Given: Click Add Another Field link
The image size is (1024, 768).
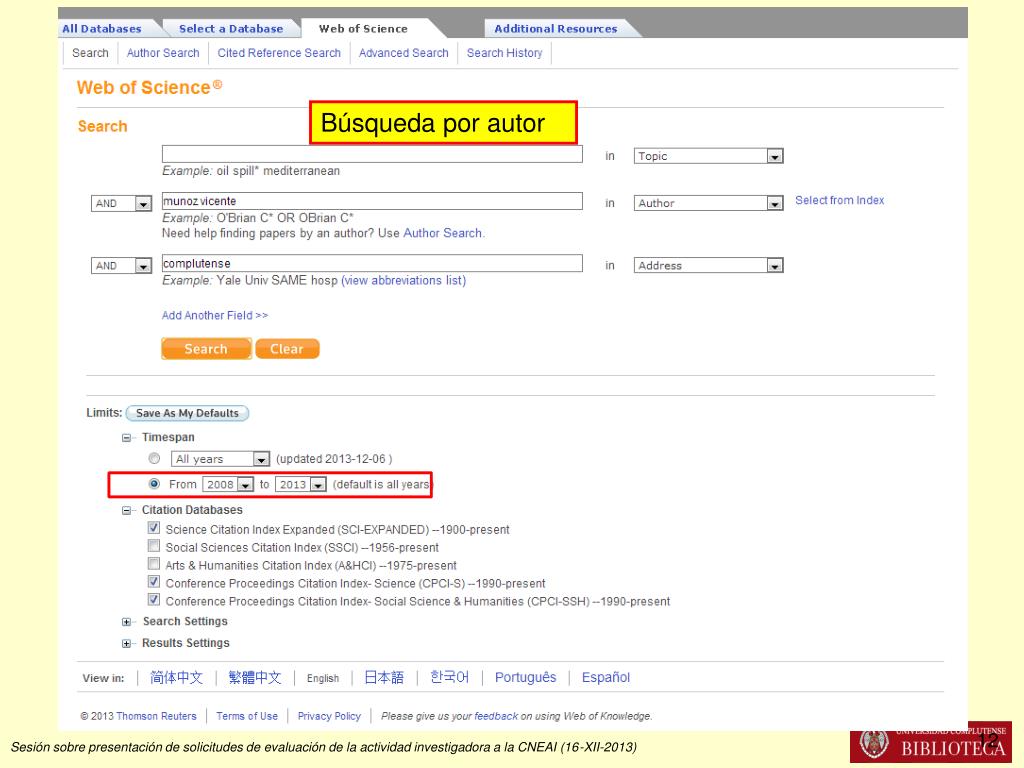Looking at the screenshot, I should click(215, 315).
